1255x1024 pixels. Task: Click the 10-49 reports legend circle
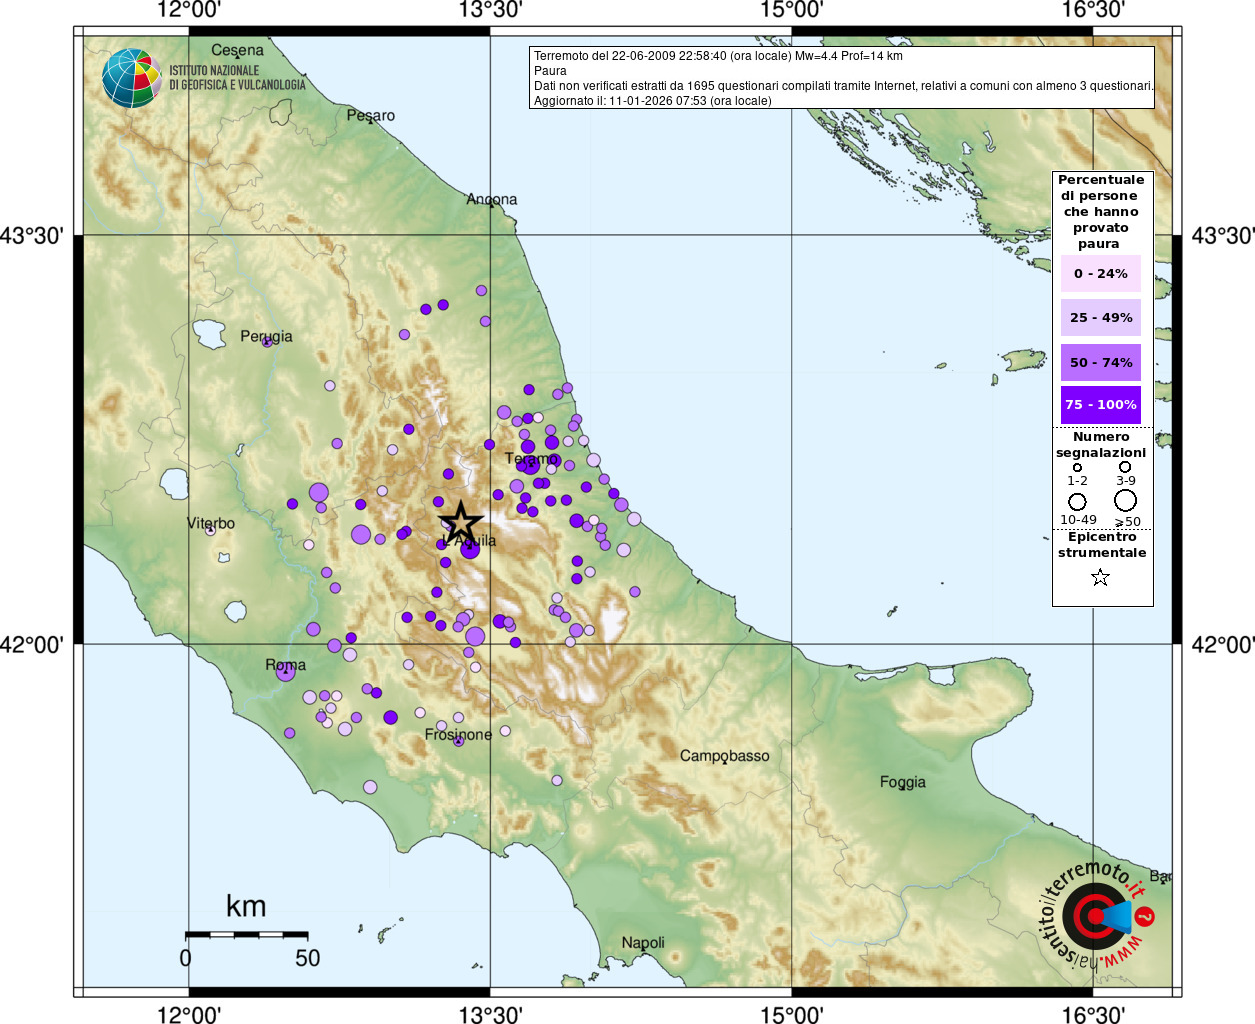pyautogui.click(x=1077, y=501)
